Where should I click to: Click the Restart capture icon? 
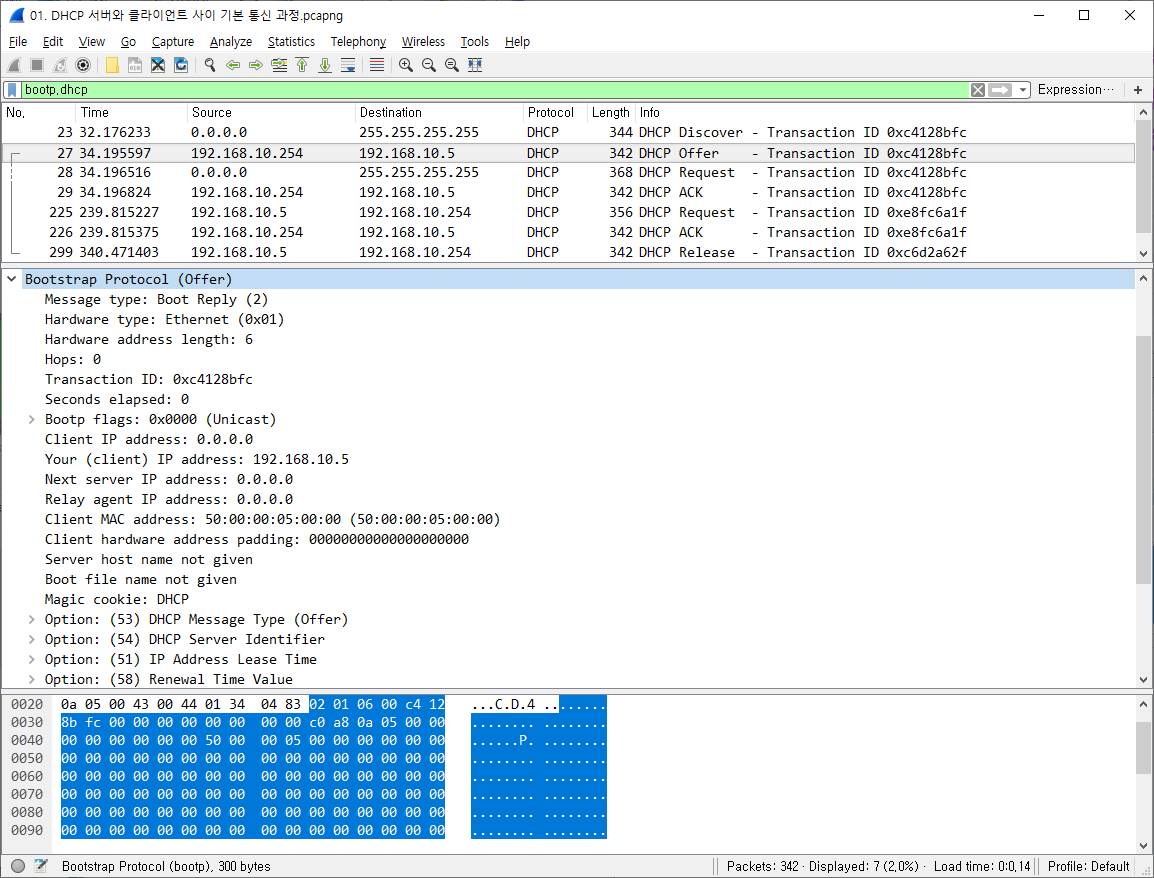(60, 66)
